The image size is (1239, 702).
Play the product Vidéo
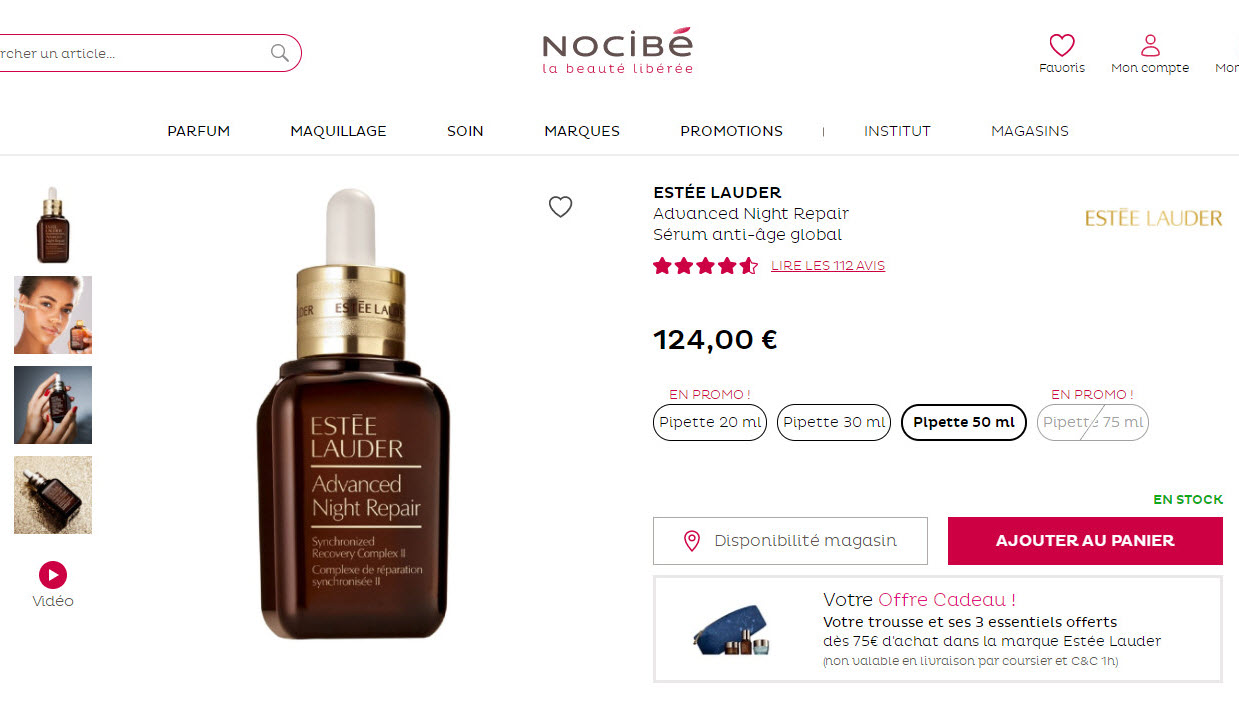[53, 574]
